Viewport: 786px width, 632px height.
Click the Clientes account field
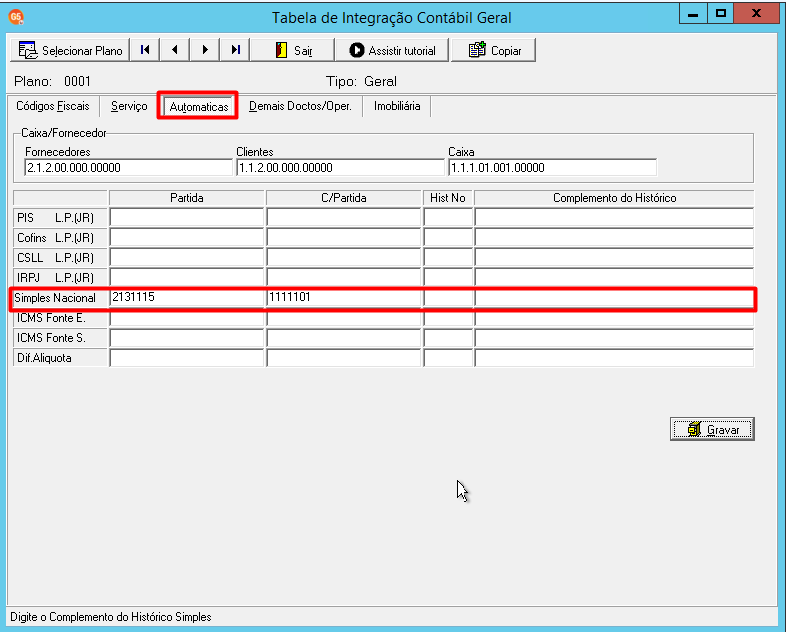(340, 168)
